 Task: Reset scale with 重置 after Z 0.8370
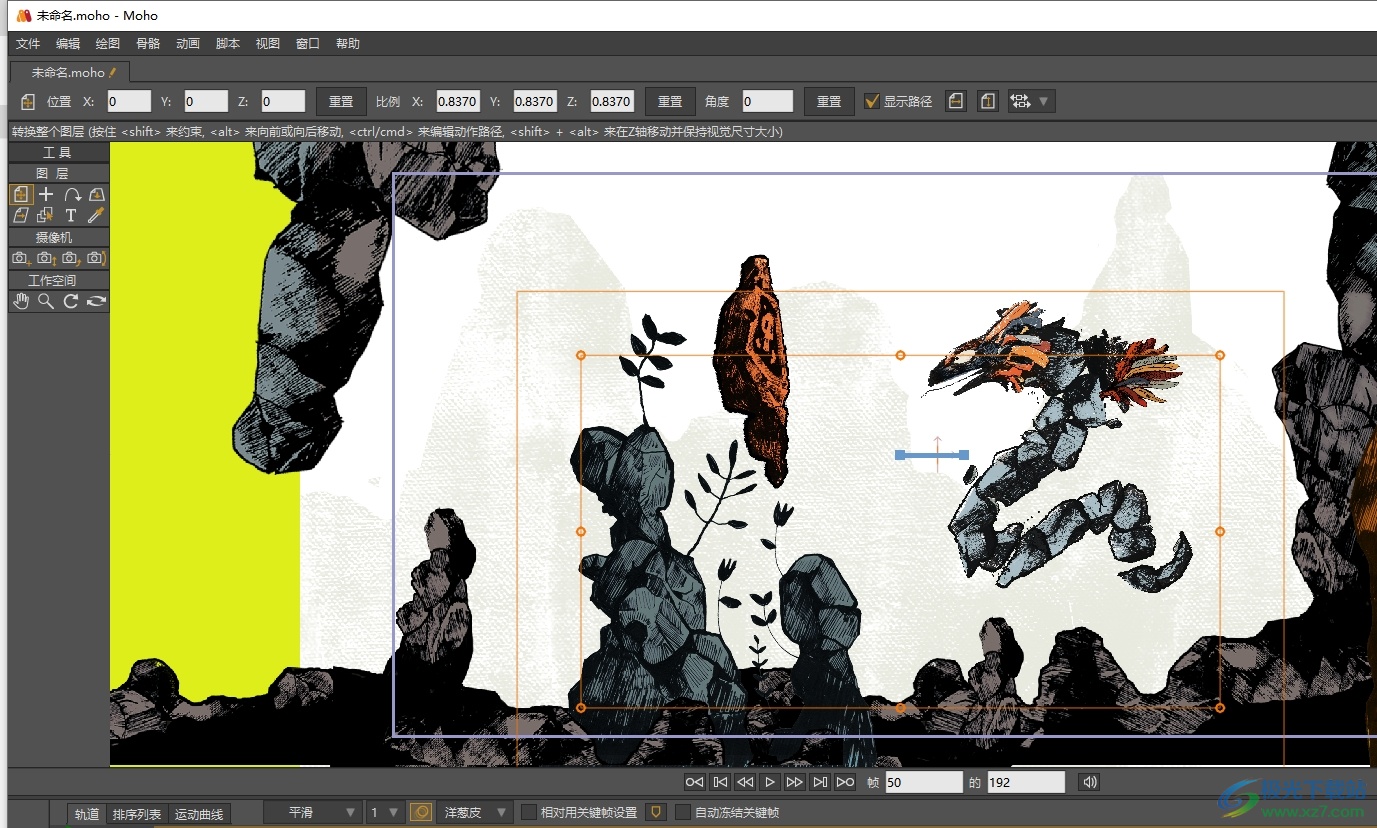(x=670, y=101)
